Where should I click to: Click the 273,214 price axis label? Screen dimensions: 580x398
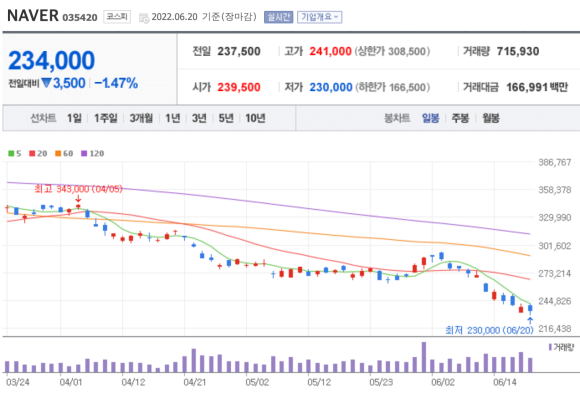554,274
